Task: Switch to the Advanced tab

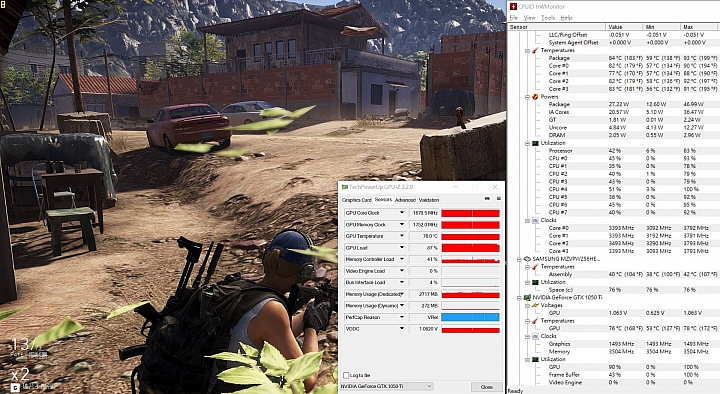Action: [x=405, y=200]
